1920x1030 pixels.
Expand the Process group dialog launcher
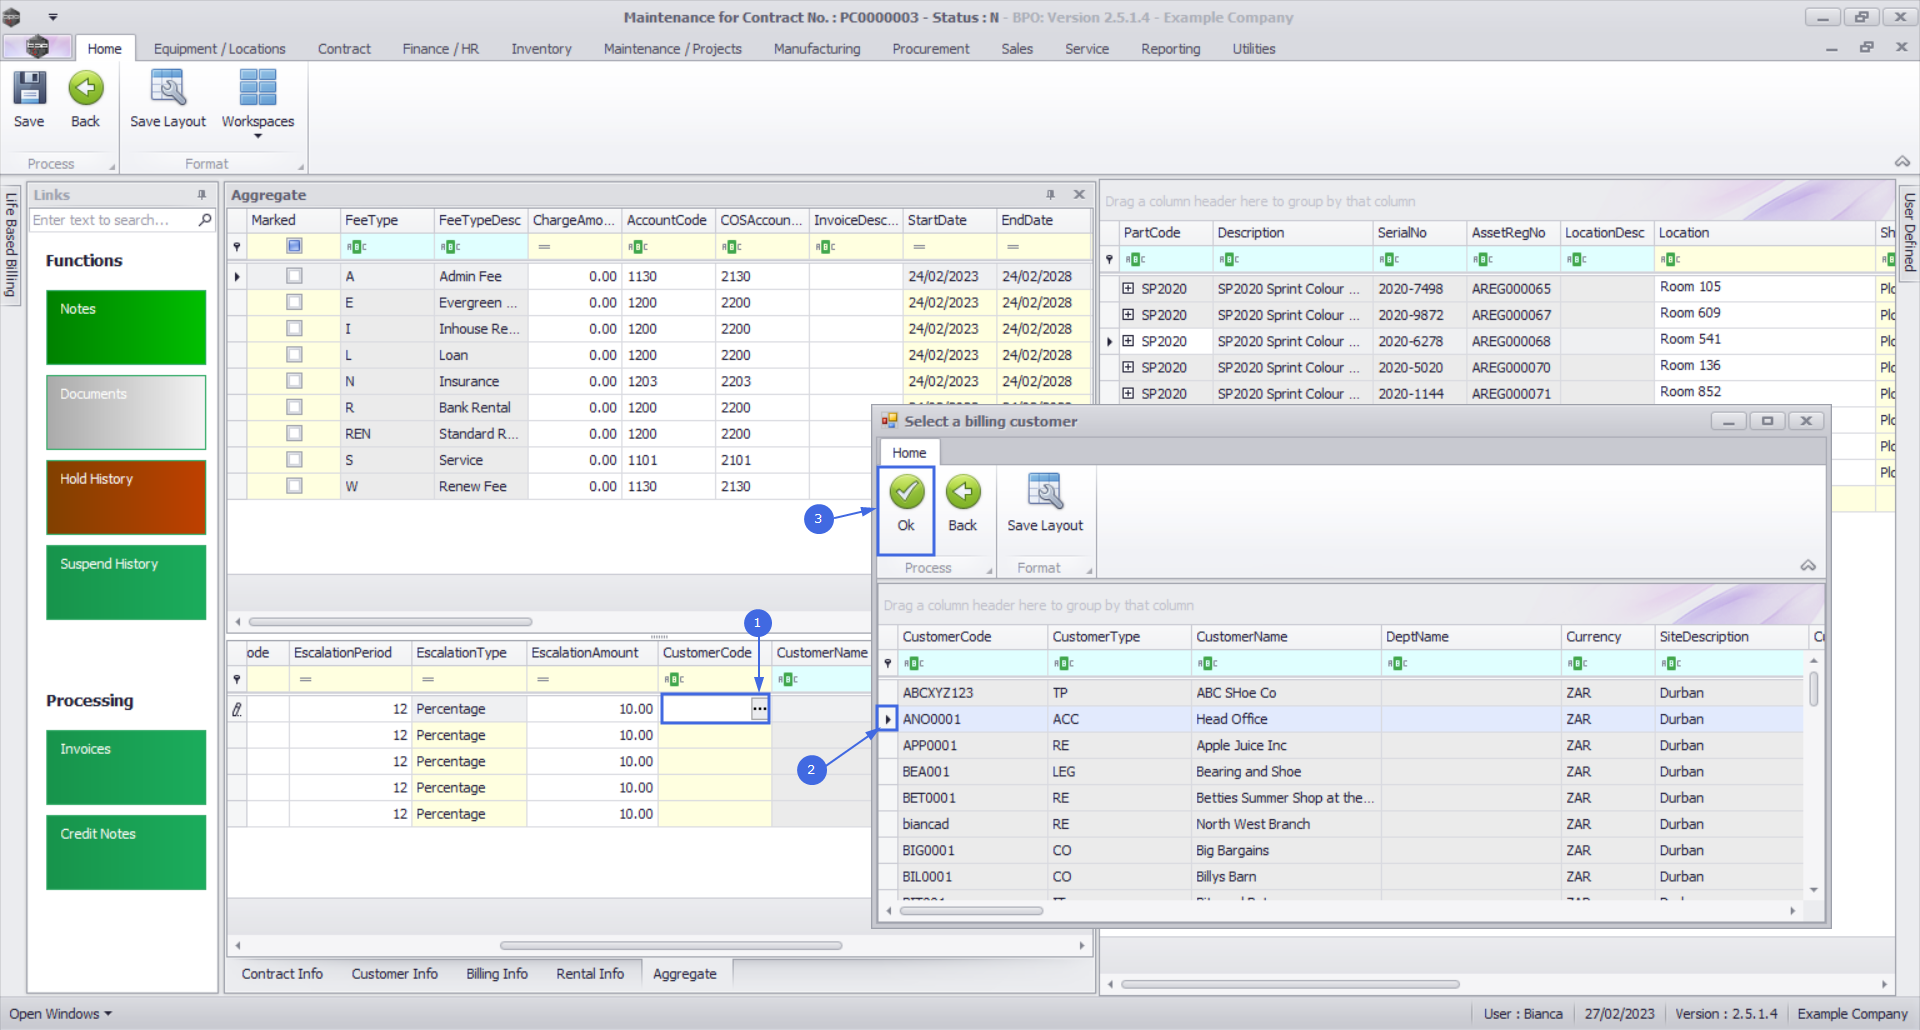point(112,166)
